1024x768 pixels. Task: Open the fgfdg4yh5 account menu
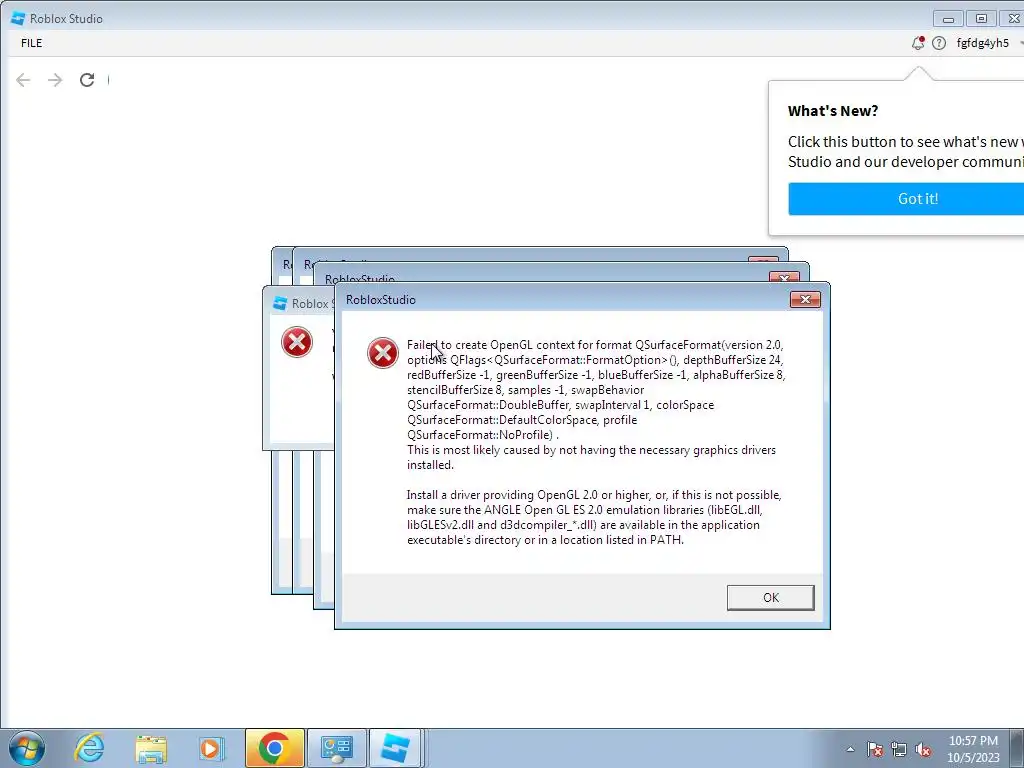(x=982, y=43)
